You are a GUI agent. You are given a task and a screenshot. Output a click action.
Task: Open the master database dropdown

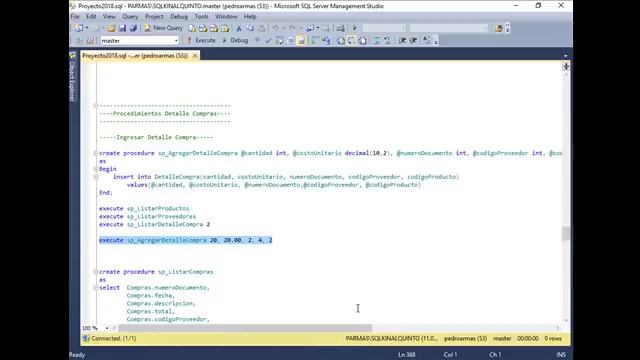[176, 40]
